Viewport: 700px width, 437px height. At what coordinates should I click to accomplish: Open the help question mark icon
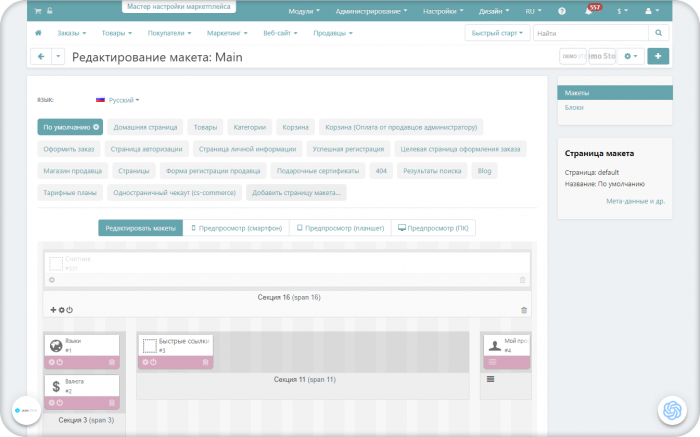pos(562,11)
